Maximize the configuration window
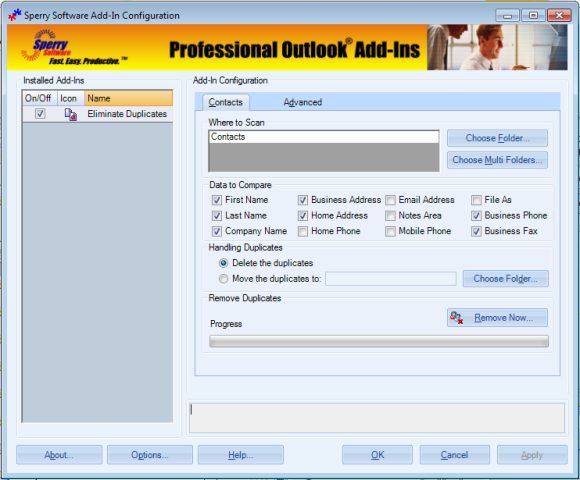 point(533,16)
